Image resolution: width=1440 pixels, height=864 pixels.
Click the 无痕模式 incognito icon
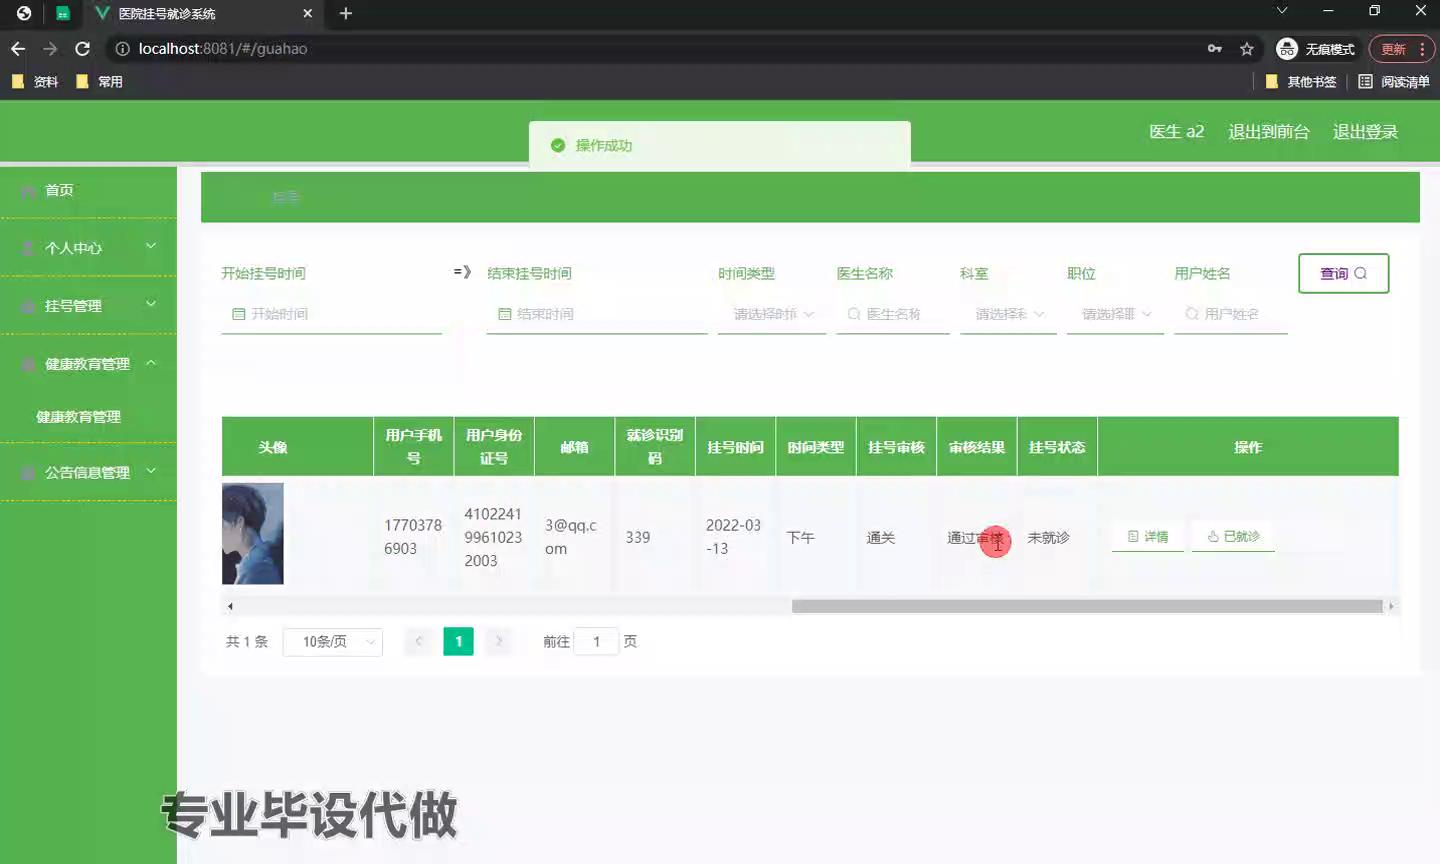pyautogui.click(x=1287, y=48)
